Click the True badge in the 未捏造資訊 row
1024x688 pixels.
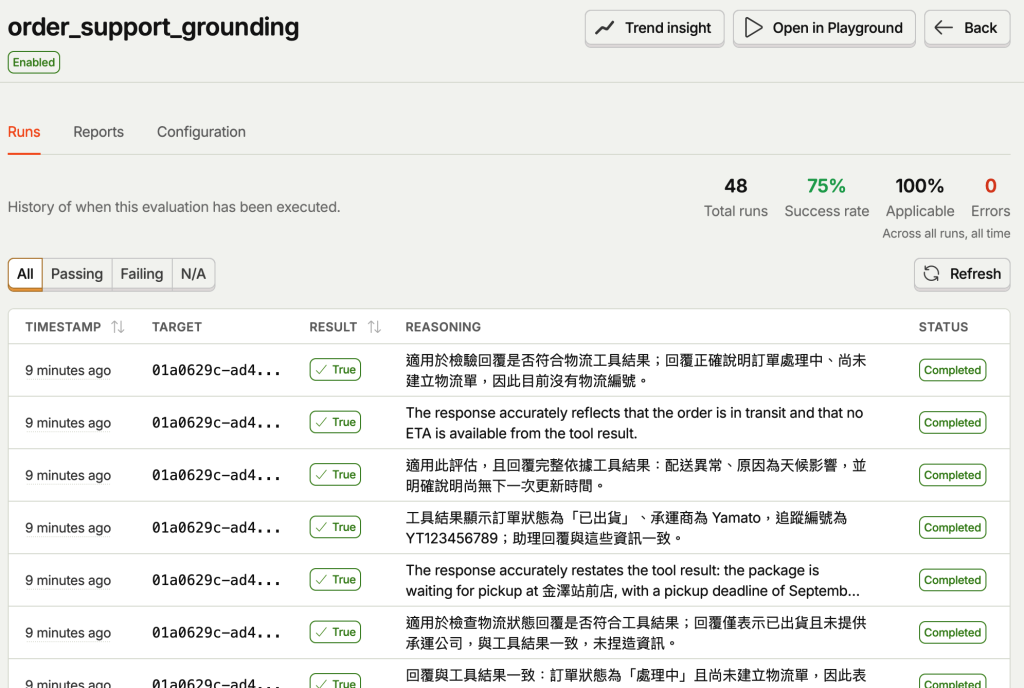click(335, 632)
